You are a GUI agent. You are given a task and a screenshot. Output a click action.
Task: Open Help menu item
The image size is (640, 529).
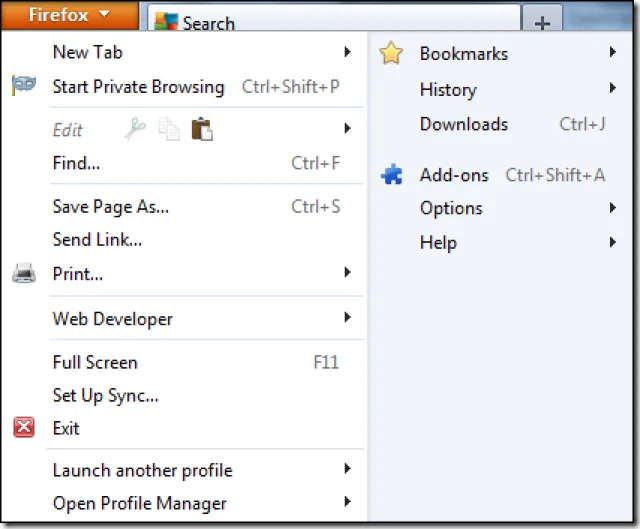(500, 243)
